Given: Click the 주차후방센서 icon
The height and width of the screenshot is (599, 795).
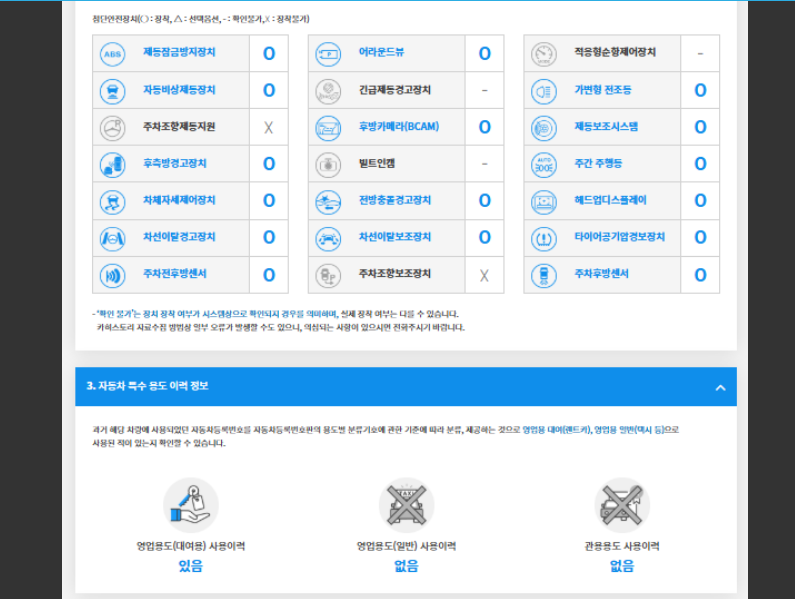Looking at the screenshot, I should click(x=544, y=275).
